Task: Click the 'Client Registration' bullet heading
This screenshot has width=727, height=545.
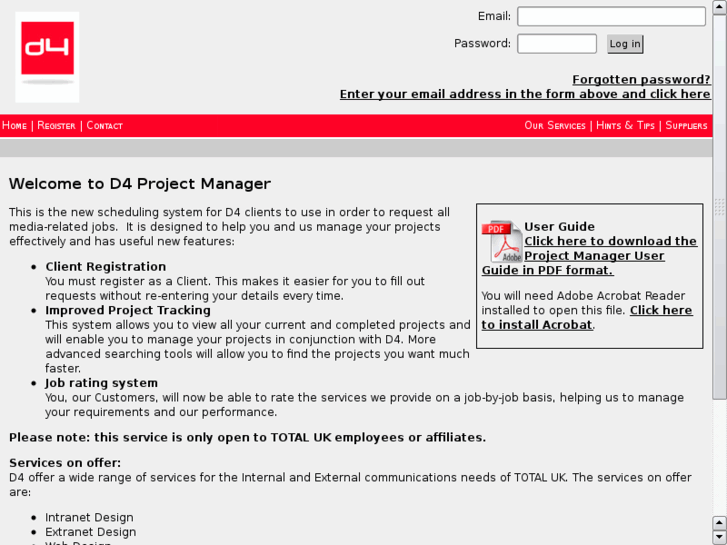Action: click(106, 267)
